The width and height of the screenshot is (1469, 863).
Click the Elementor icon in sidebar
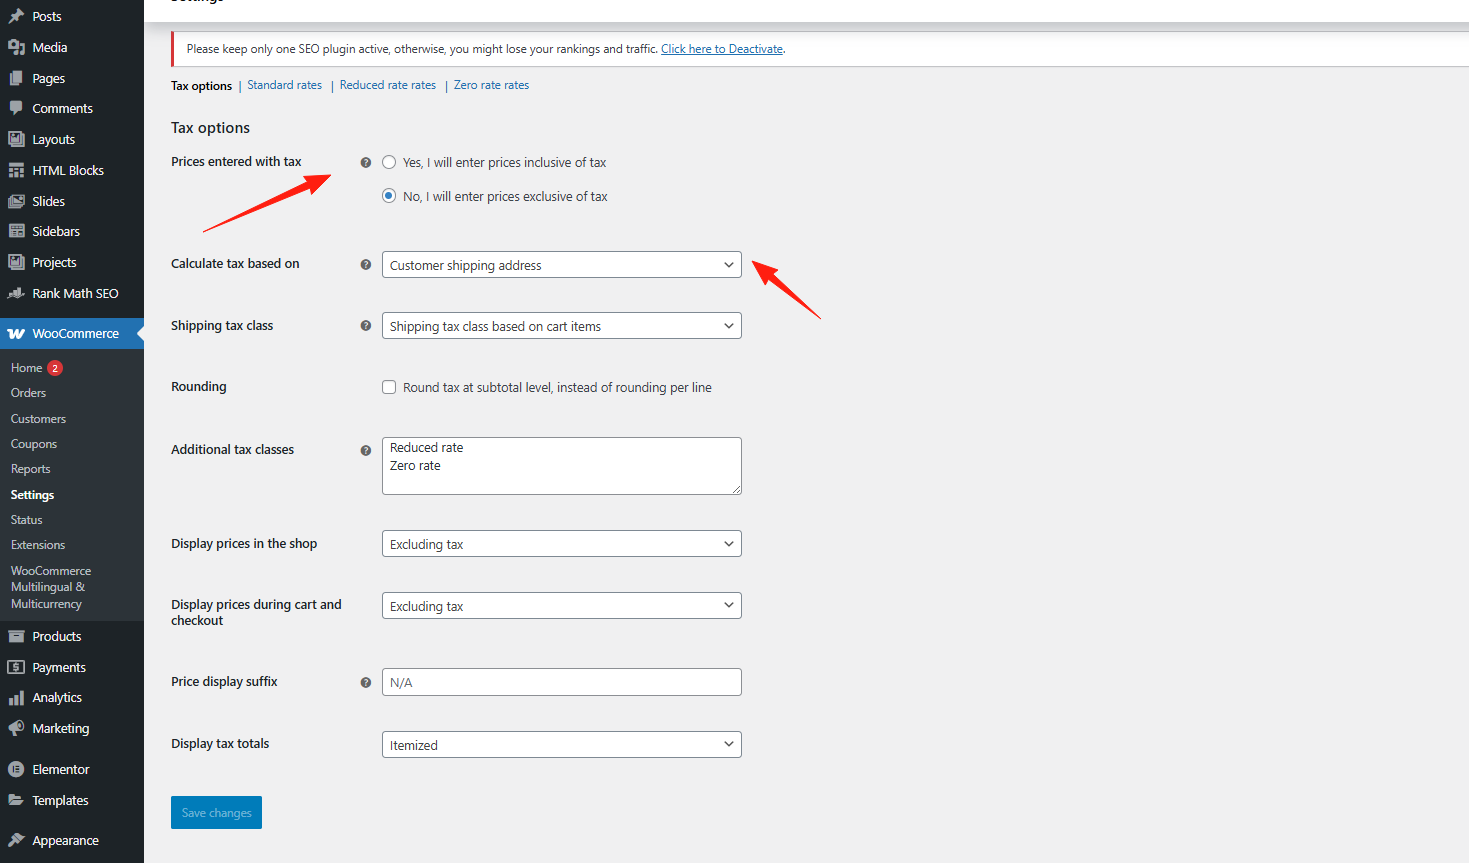(16, 770)
